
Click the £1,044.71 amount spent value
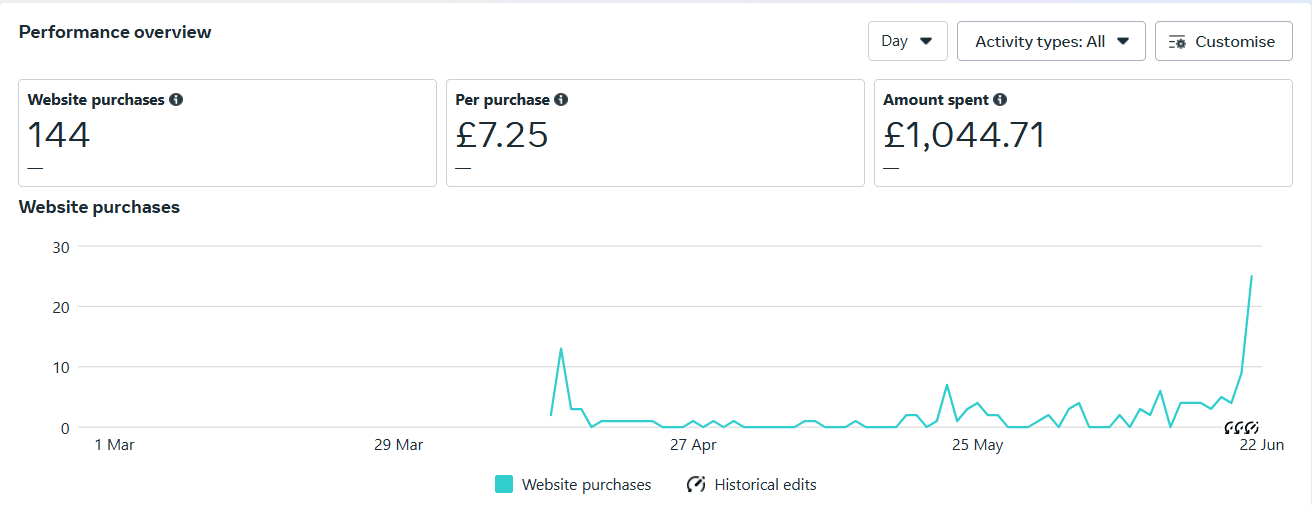pyautogui.click(x=964, y=134)
